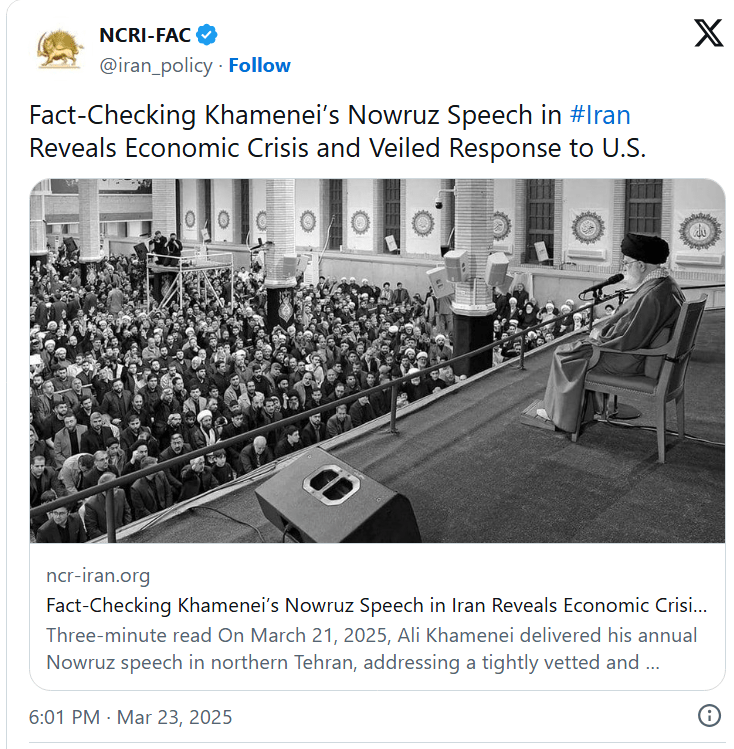Open the NCRI-FAC profile name

(x=144, y=36)
